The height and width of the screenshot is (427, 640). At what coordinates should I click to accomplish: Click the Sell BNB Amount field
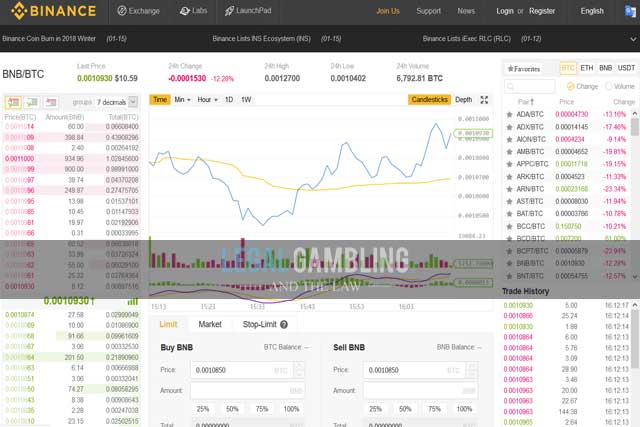pos(420,391)
